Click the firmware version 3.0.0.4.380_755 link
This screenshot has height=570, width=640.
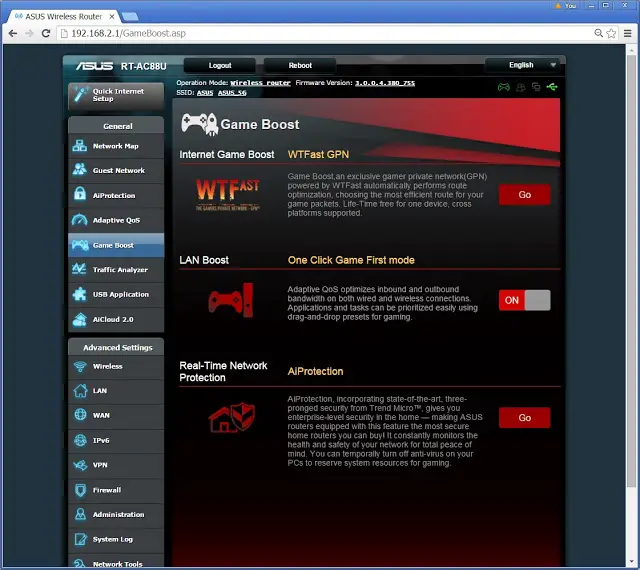(x=384, y=83)
